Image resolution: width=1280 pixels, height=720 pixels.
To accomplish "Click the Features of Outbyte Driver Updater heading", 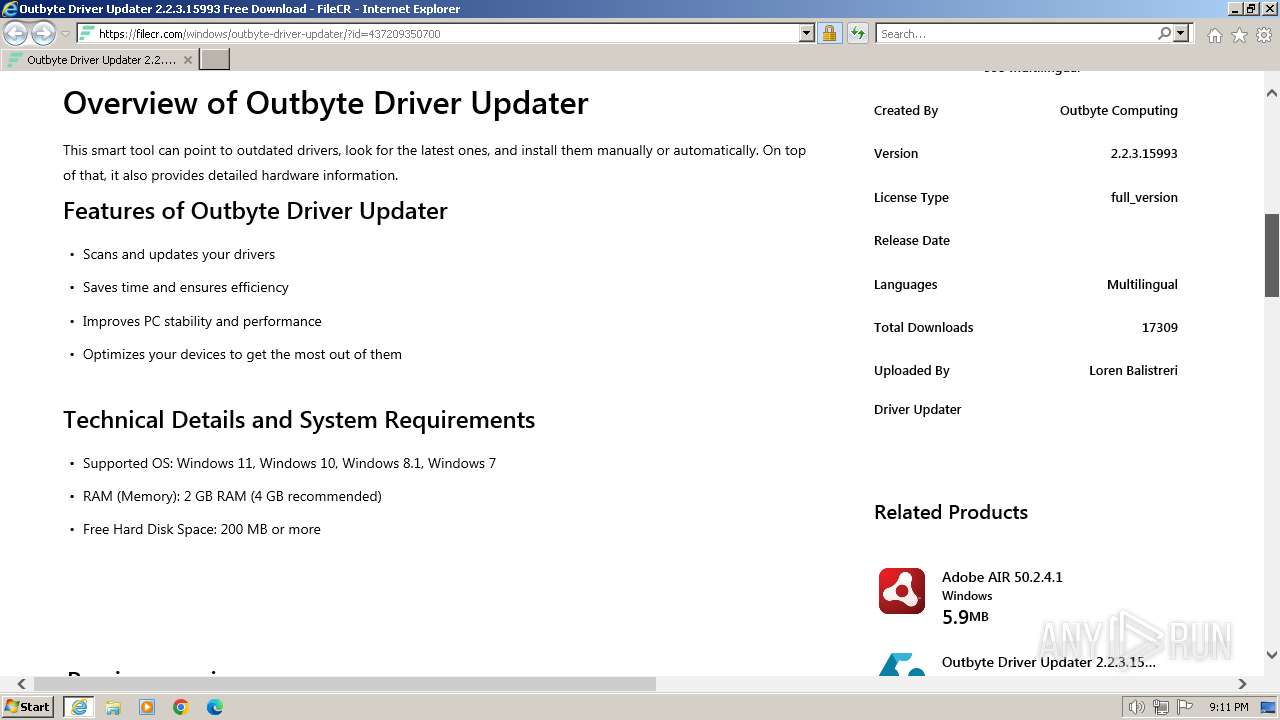I will 255,211.
